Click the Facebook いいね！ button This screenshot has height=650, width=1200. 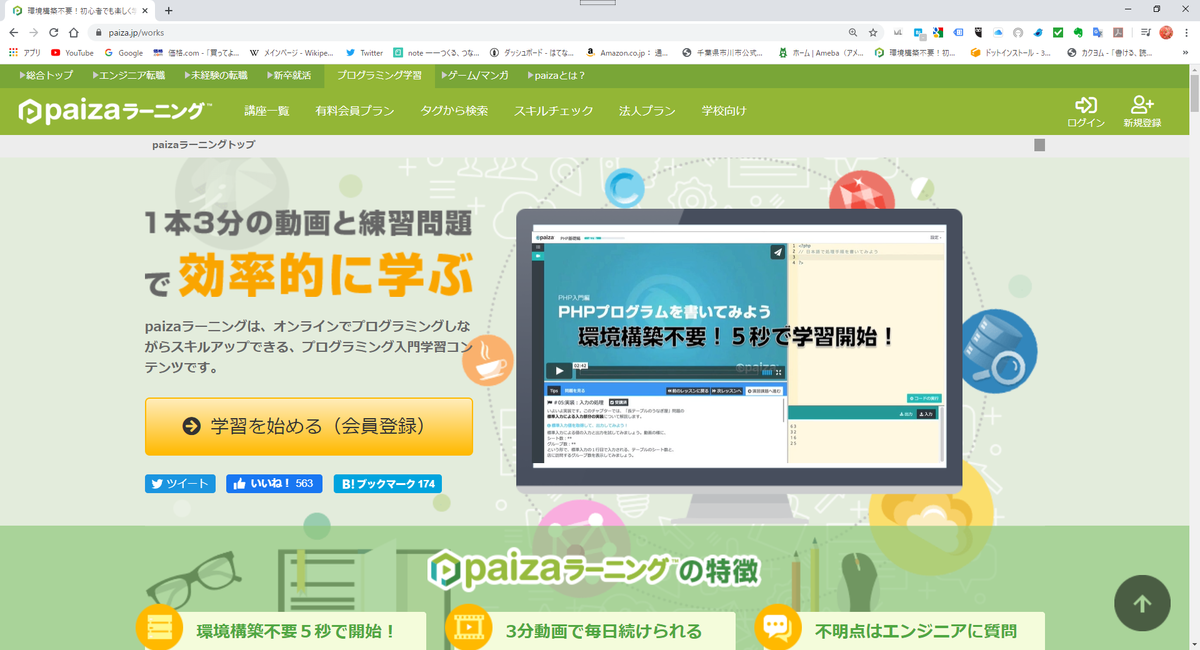(274, 484)
